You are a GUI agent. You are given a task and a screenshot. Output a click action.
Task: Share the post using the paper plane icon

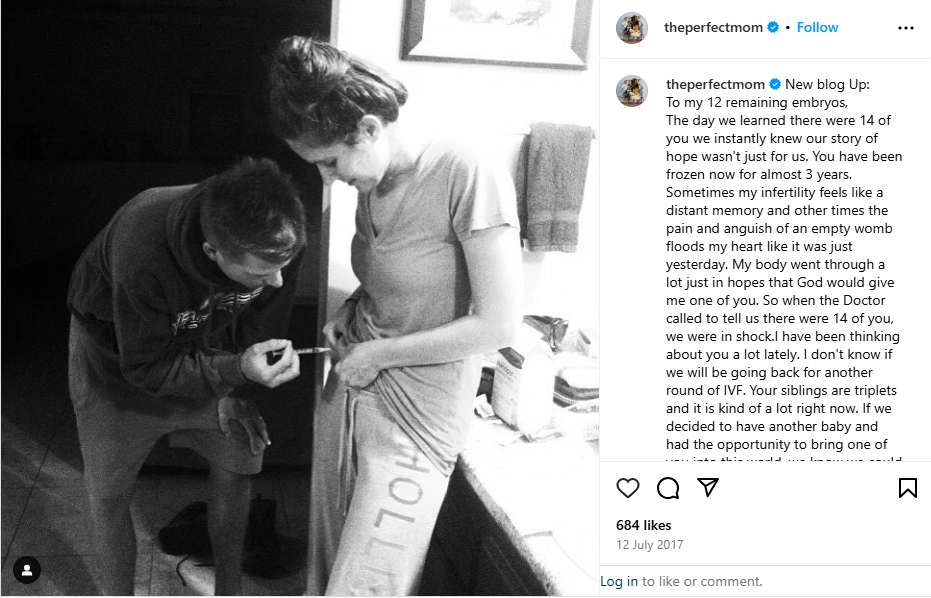pos(708,488)
